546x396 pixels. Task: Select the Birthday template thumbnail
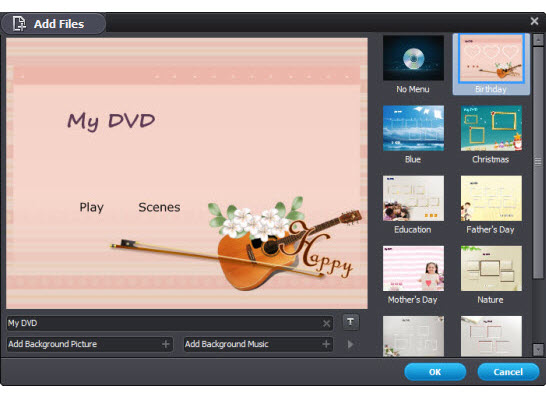tap(491, 59)
